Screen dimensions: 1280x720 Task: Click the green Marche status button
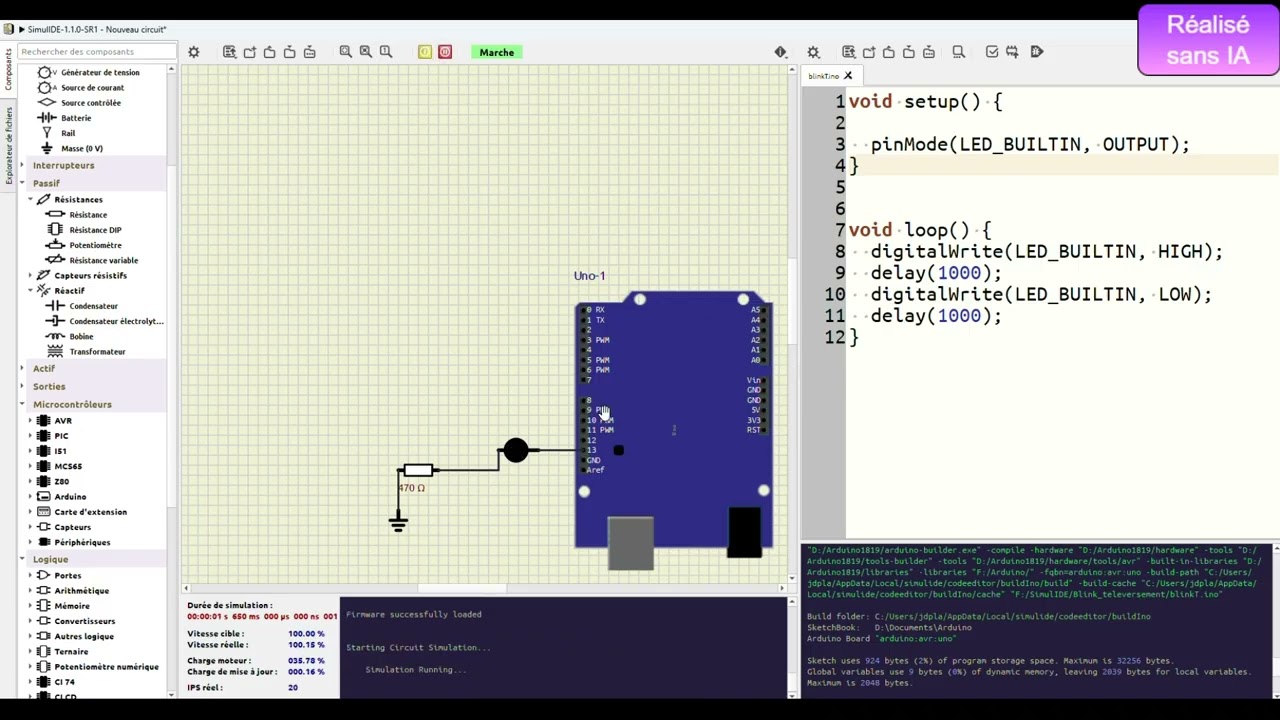click(497, 52)
